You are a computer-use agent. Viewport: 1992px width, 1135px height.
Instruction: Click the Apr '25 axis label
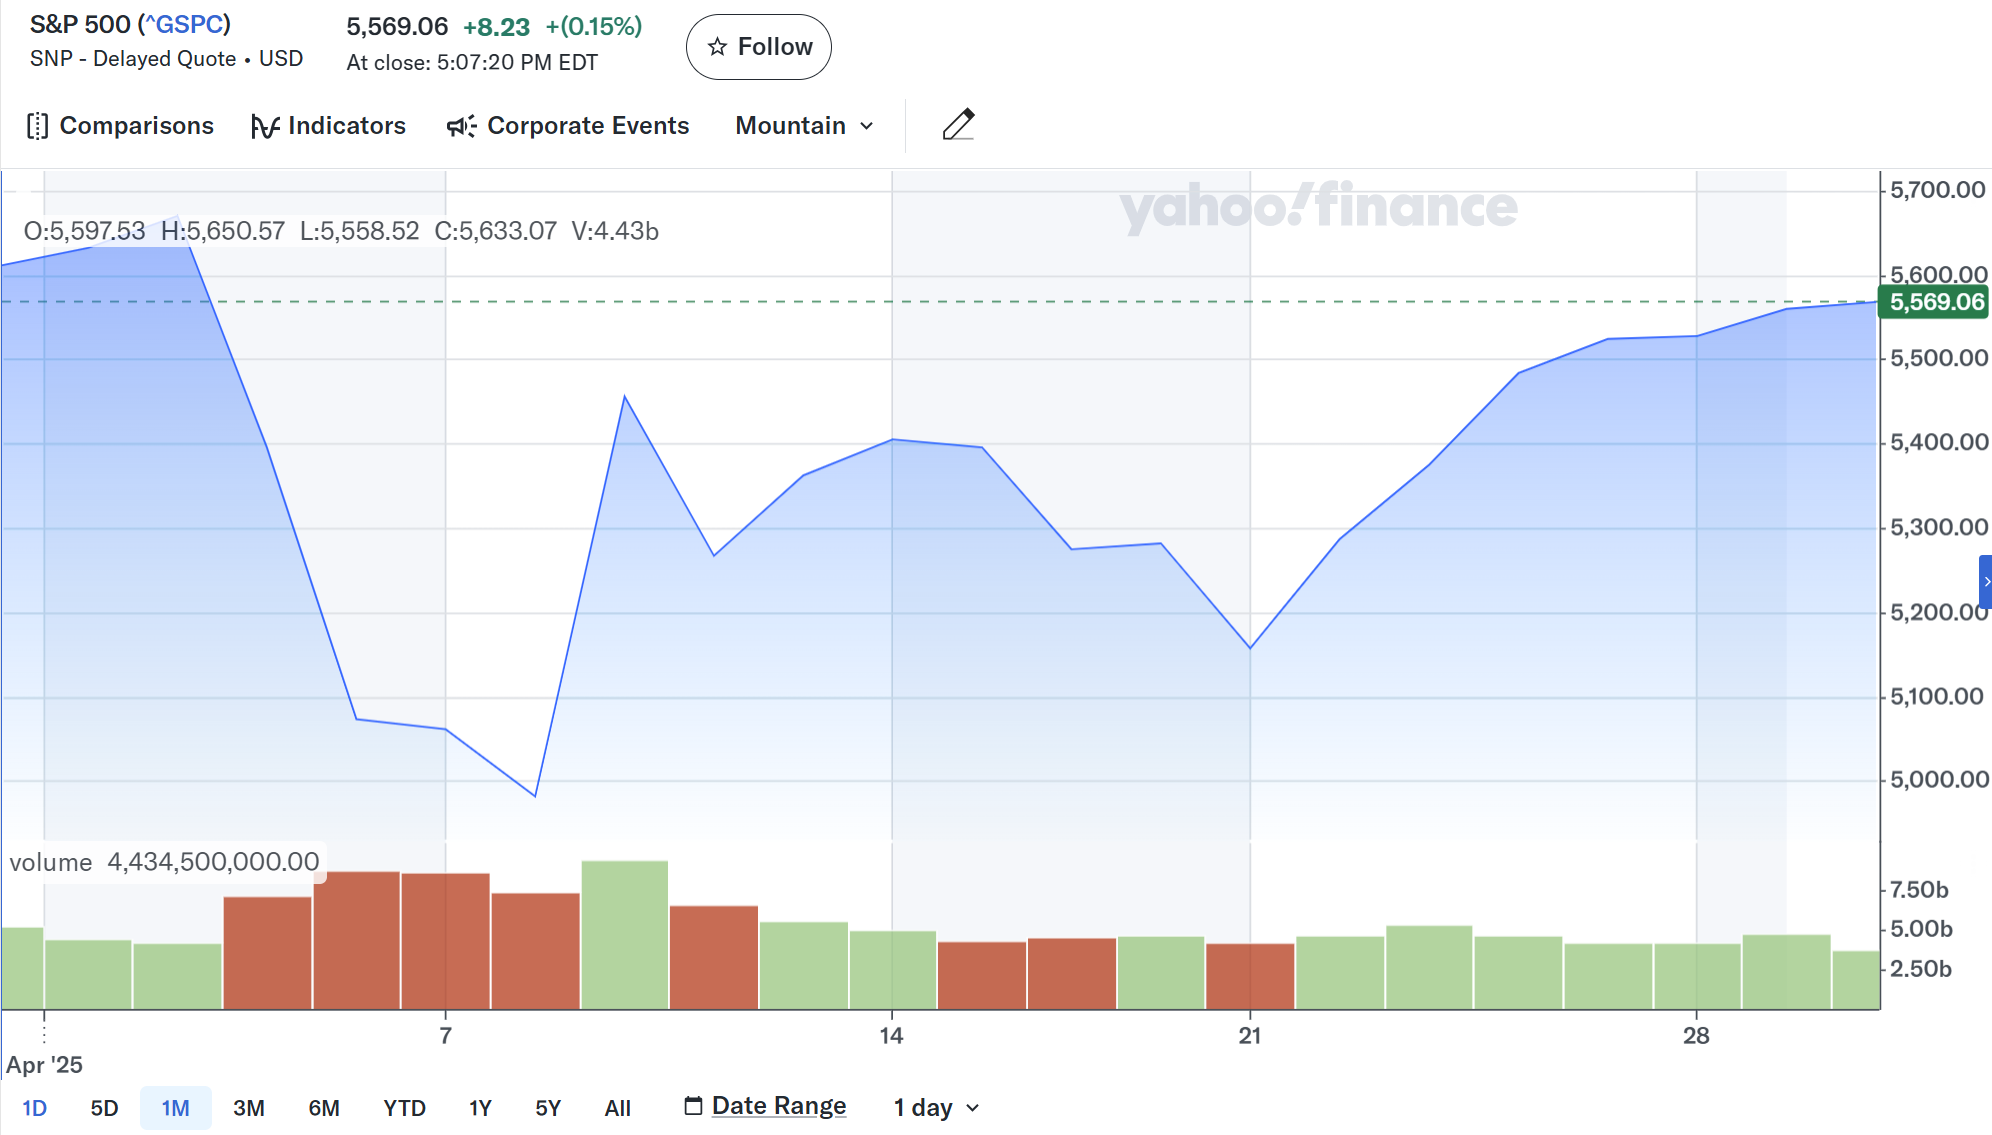point(44,1065)
